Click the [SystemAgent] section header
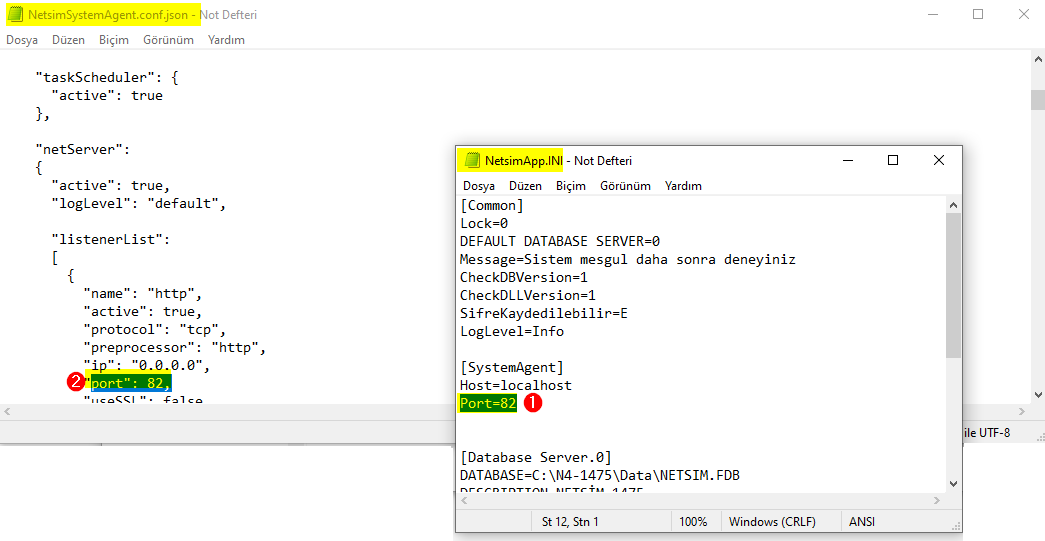 point(512,367)
